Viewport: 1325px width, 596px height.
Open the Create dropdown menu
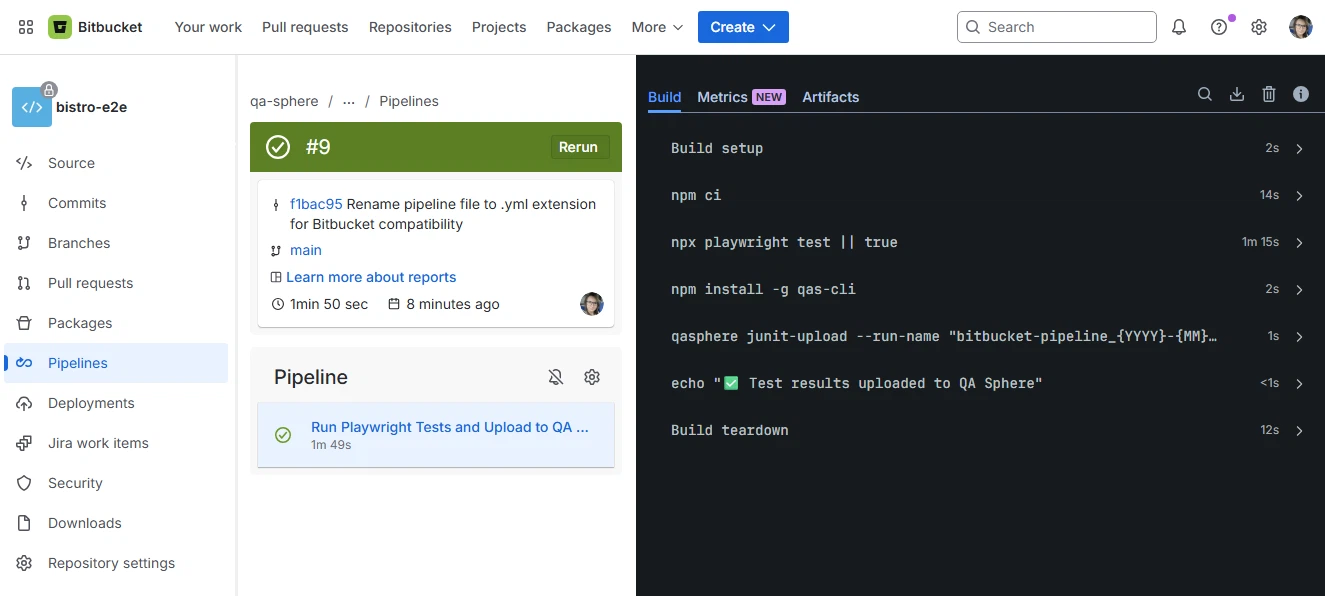(742, 27)
